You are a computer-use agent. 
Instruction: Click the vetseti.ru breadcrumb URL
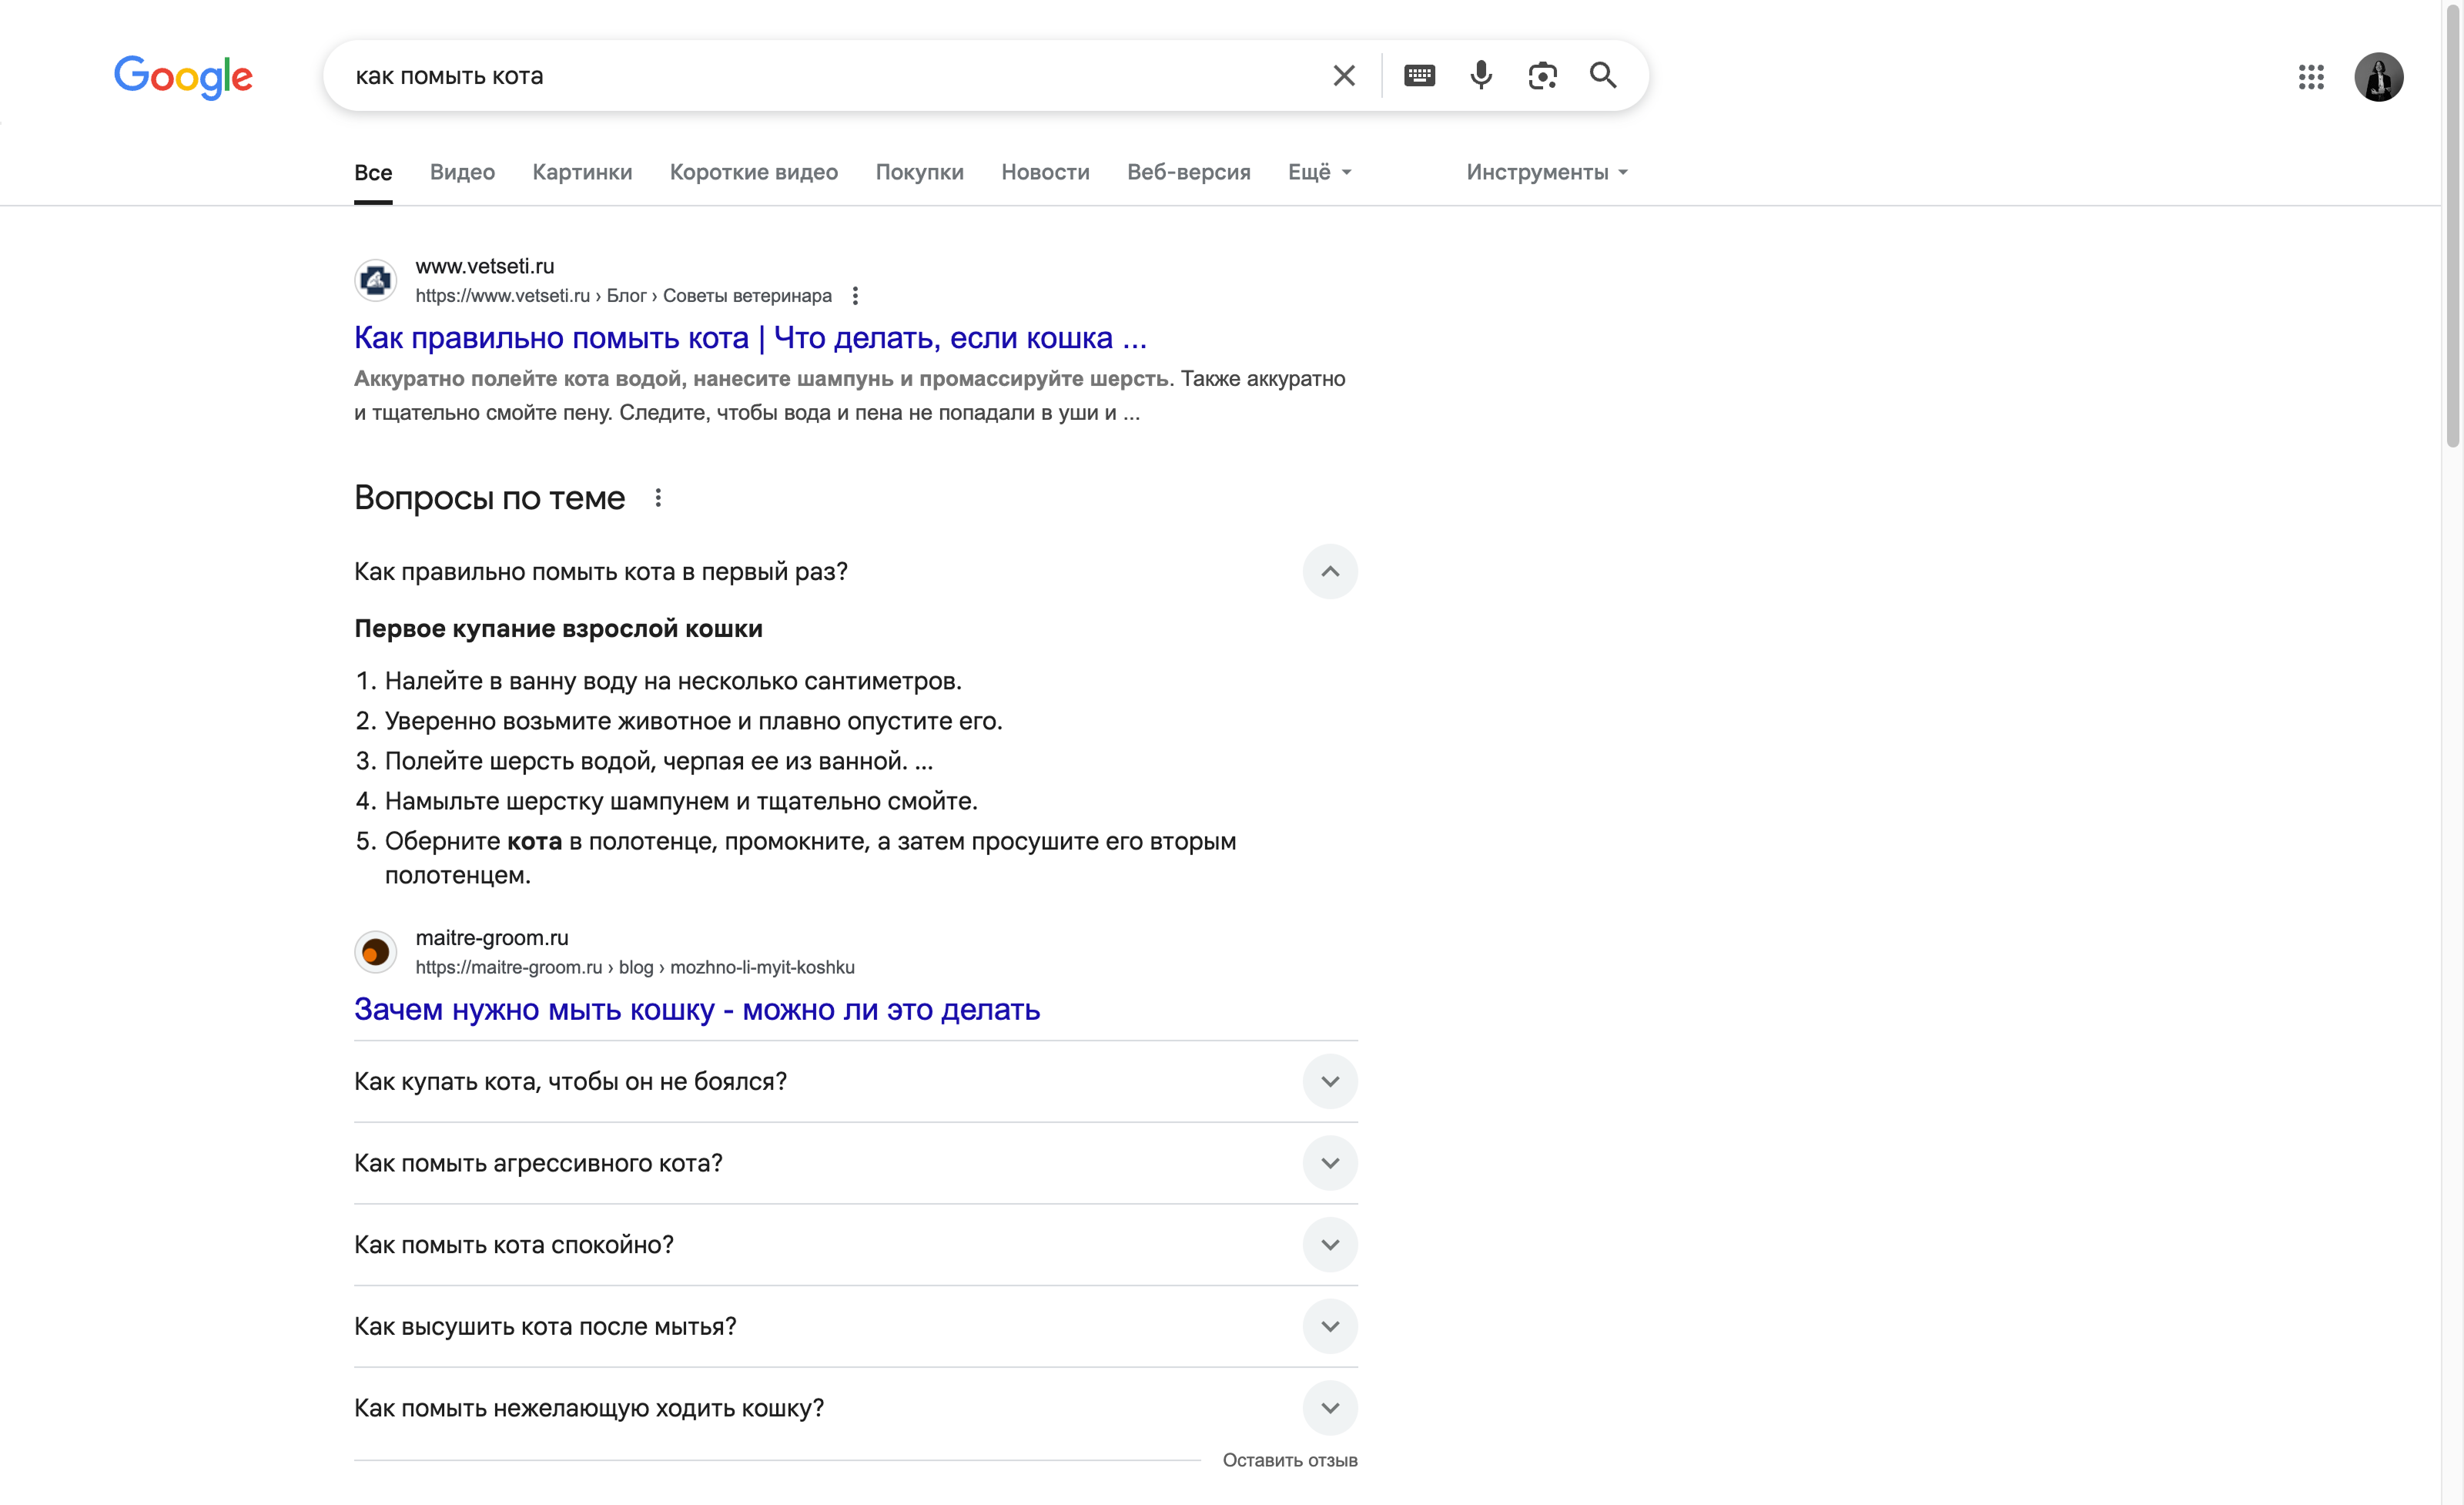pos(623,296)
